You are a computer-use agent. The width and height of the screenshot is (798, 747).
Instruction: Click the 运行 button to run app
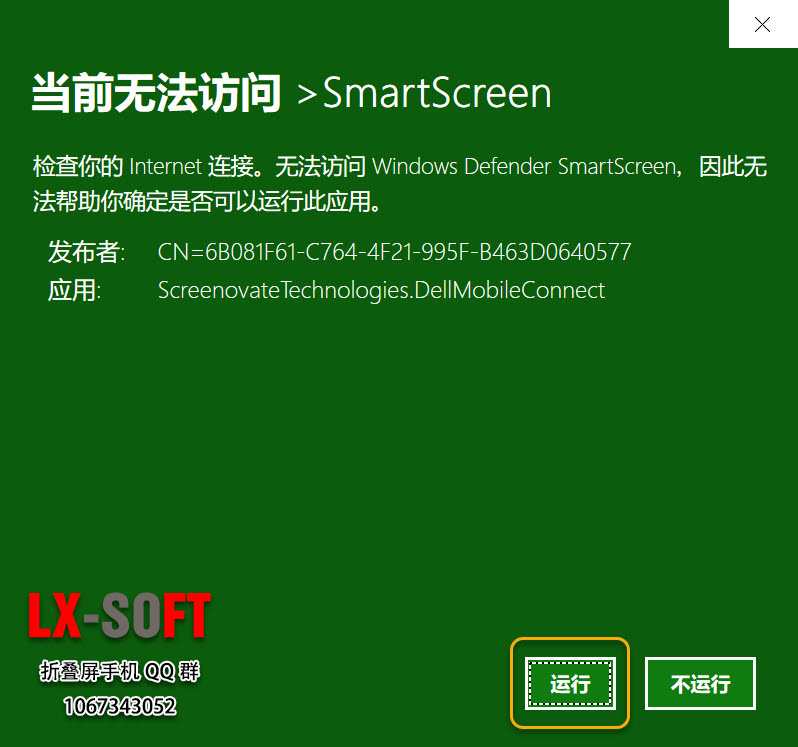[x=570, y=684]
